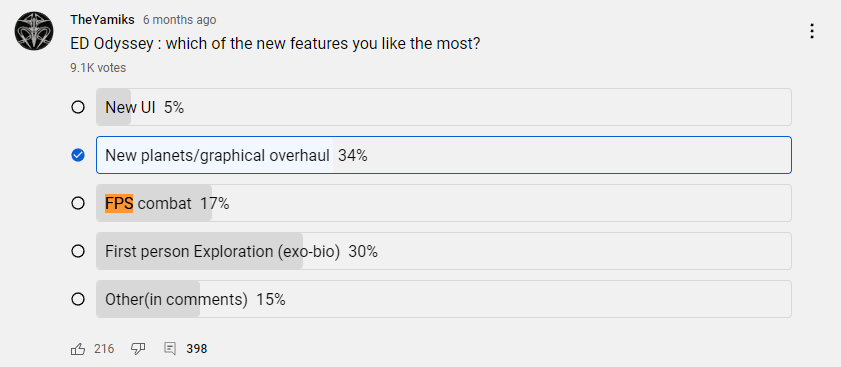Click the 216 likes count

click(104, 349)
